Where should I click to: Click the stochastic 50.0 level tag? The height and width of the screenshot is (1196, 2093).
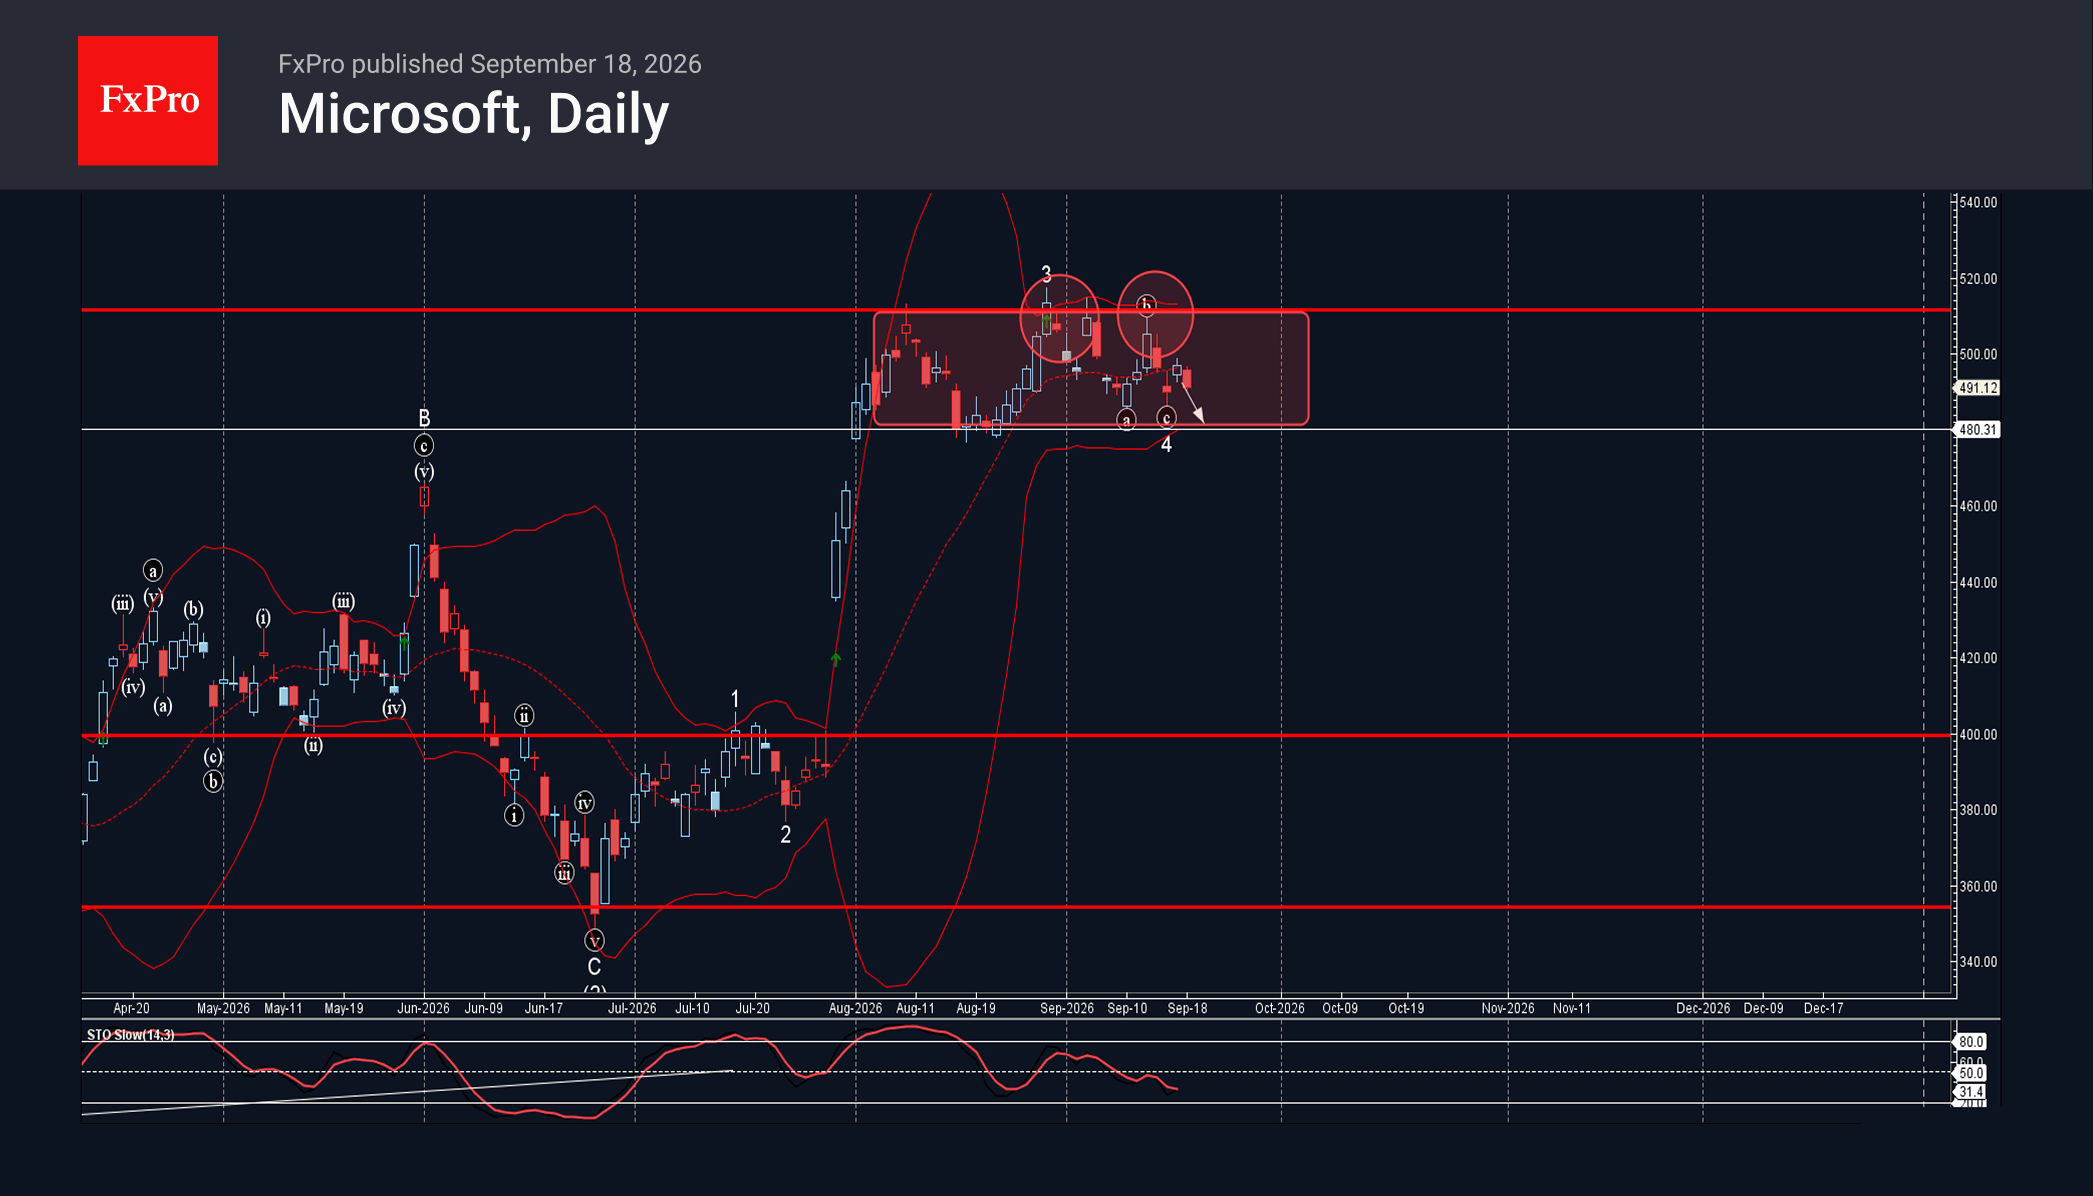(x=1971, y=1073)
